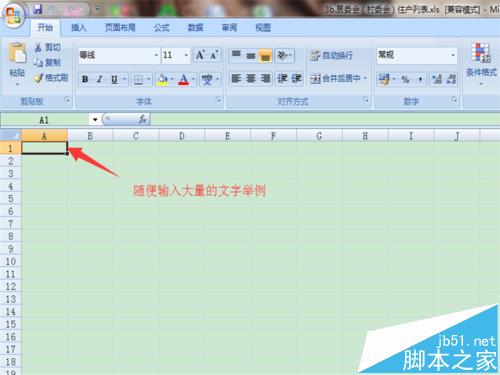Open the fill color dropdown arrow
The image size is (500, 375).
[x=172, y=79]
